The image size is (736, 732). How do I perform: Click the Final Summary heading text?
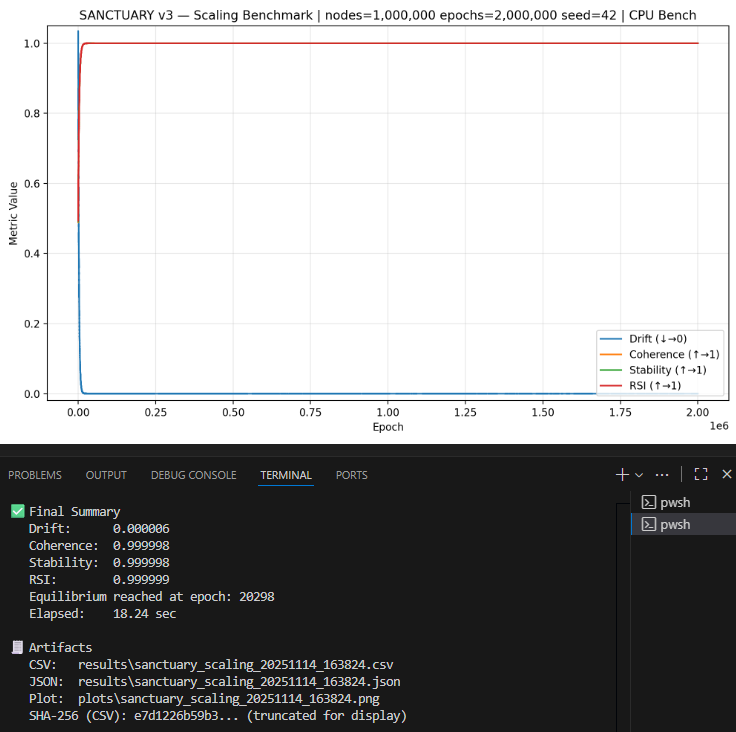[75, 511]
